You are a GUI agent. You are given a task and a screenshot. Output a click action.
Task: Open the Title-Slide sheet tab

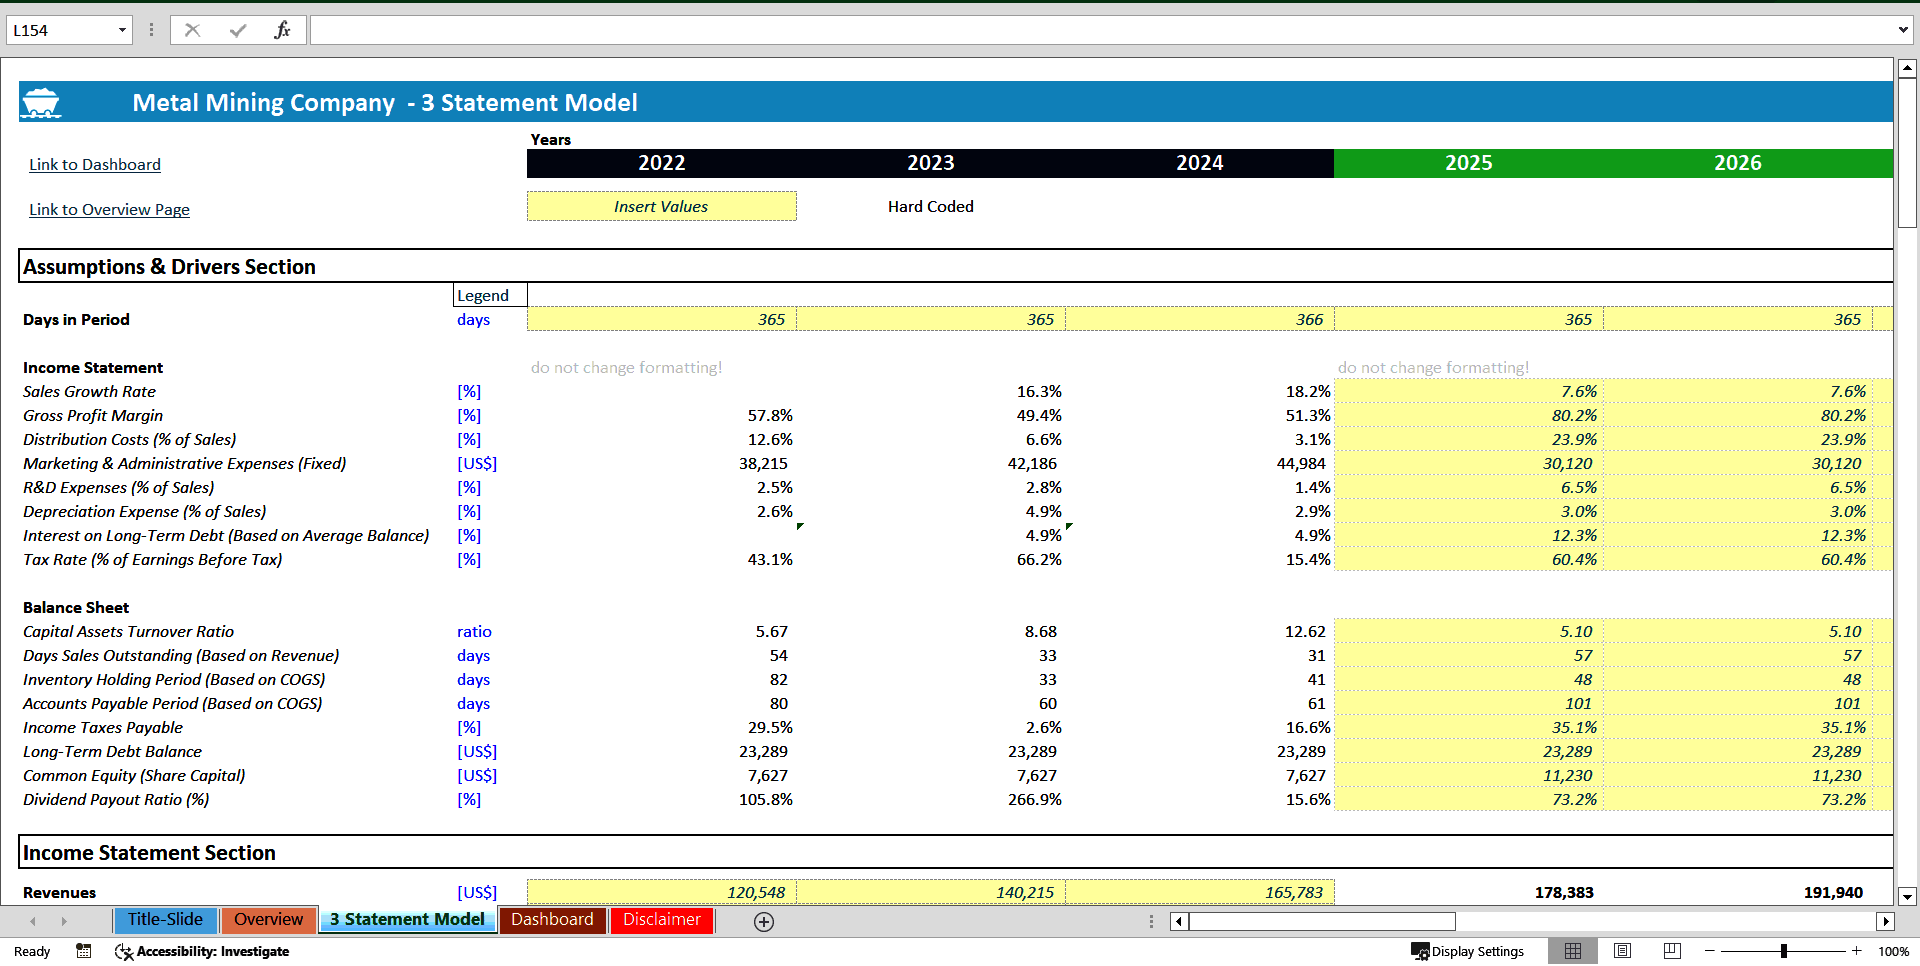(165, 920)
